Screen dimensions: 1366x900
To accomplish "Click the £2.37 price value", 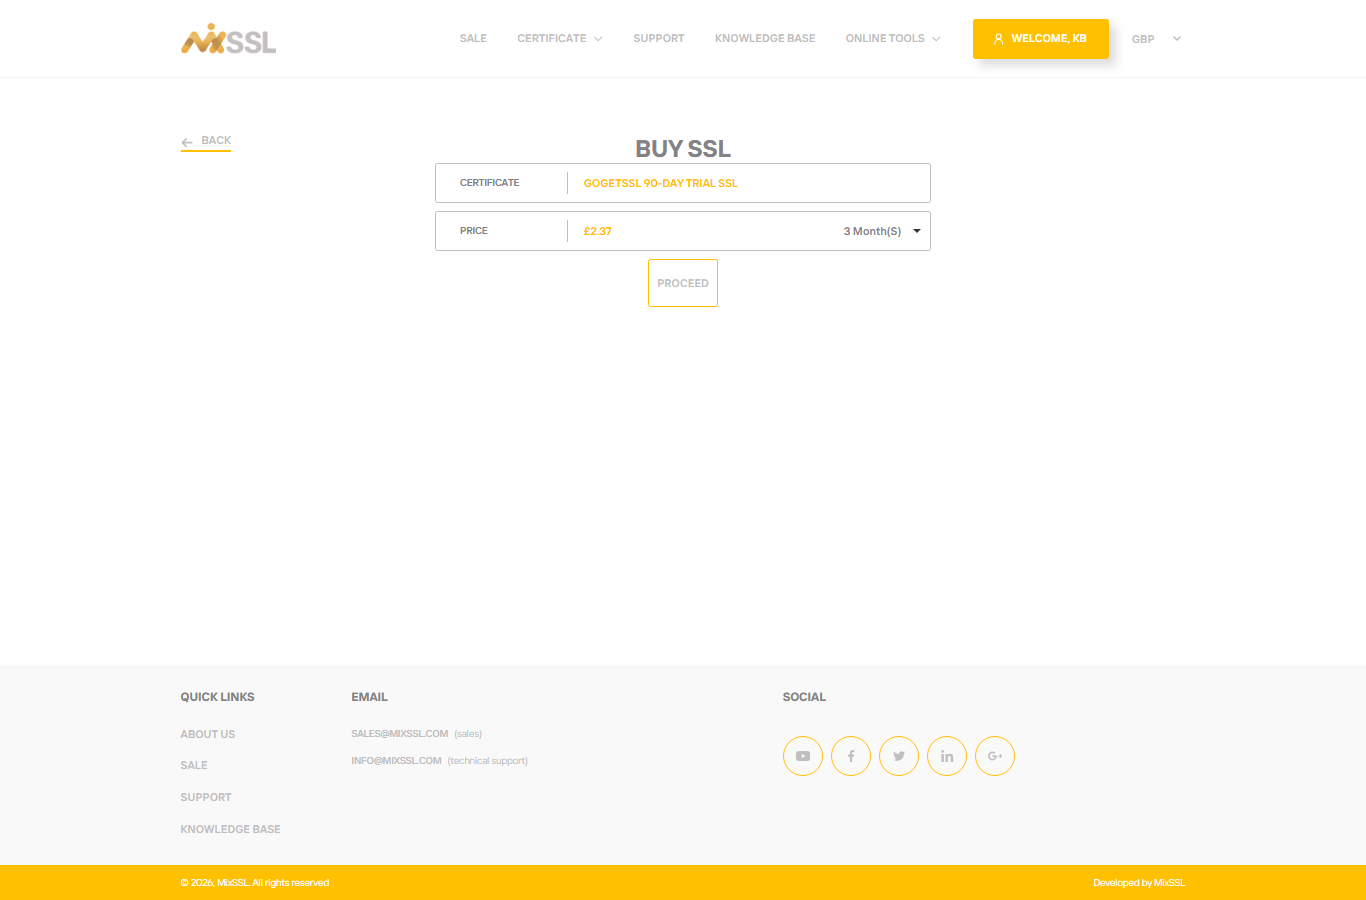I will 598,231.
